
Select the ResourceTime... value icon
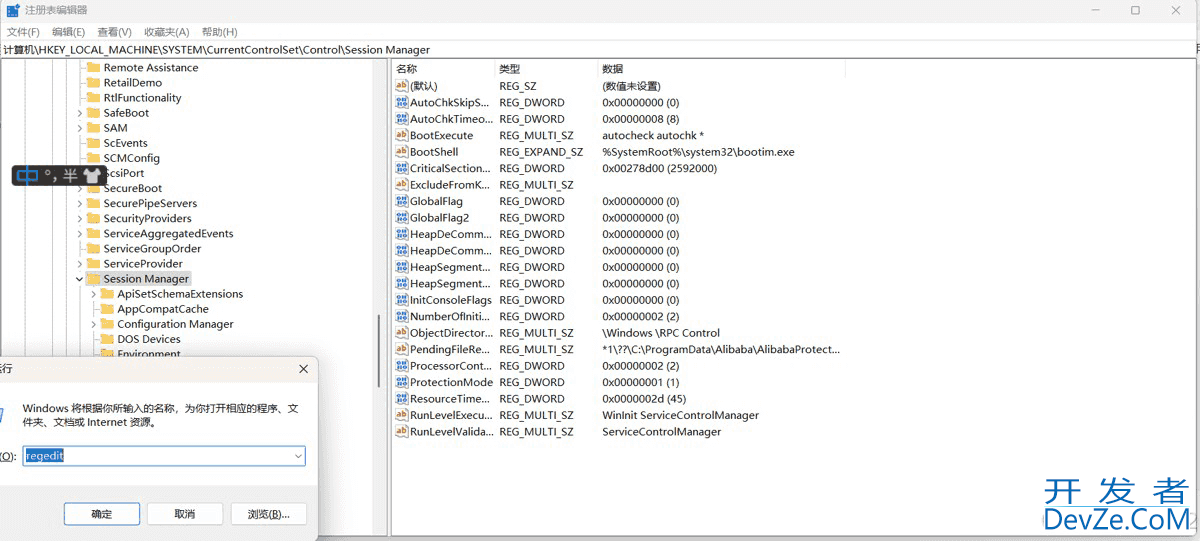tap(402, 399)
